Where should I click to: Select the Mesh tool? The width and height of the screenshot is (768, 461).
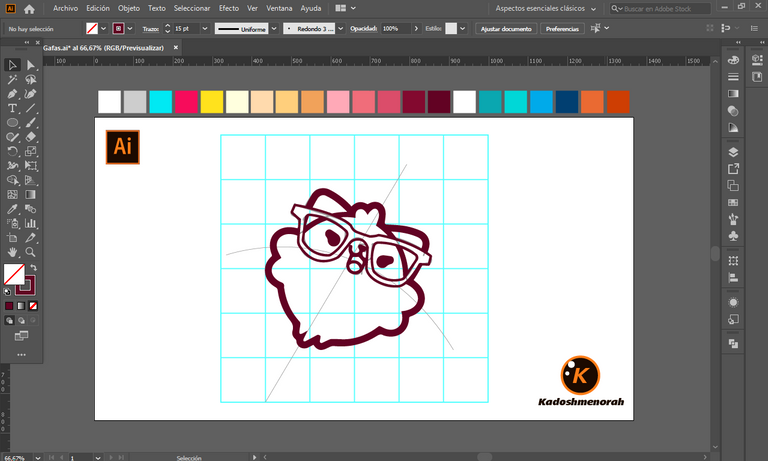click(12, 194)
